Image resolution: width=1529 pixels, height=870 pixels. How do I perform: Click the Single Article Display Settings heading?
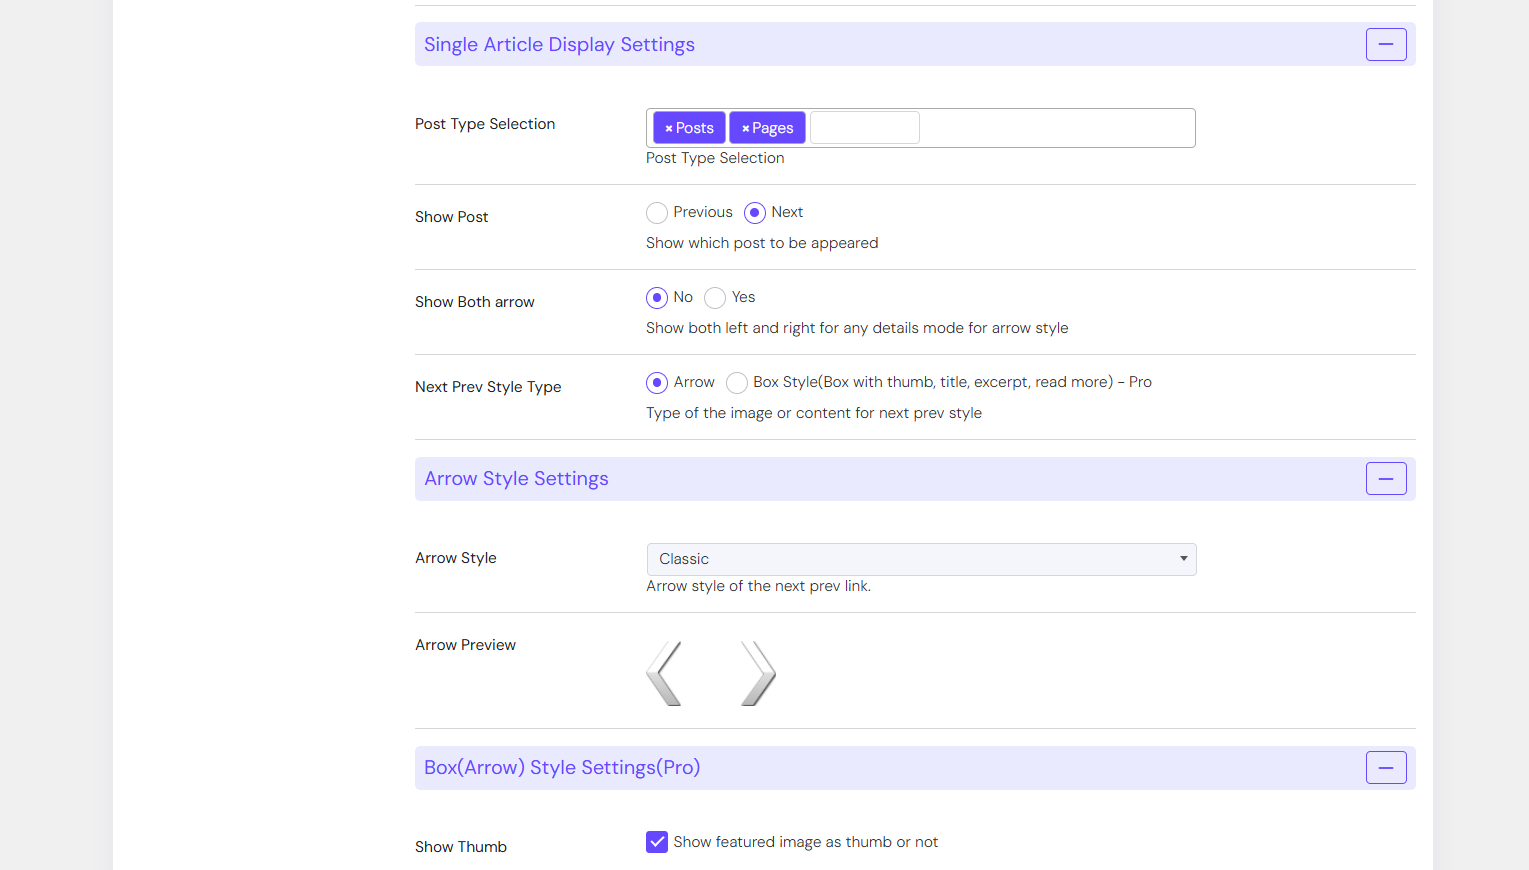coord(559,44)
